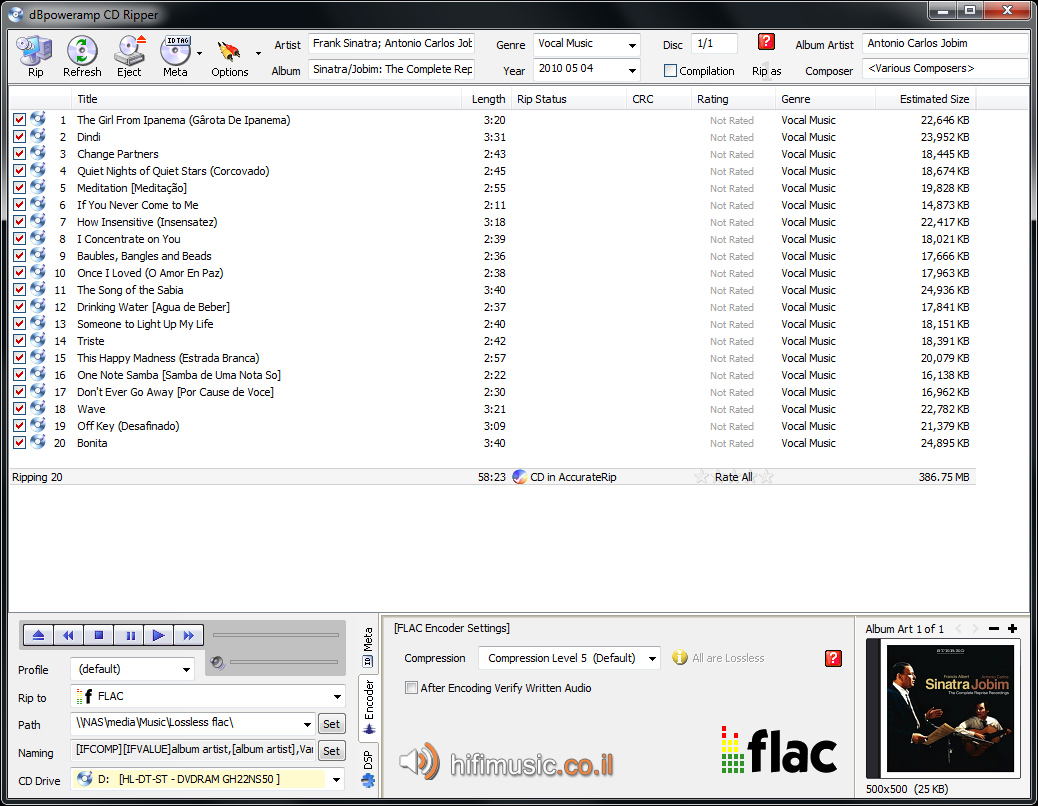Image resolution: width=1038 pixels, height=806 pixels.
Task: Click the right star beside Rate All
Action: pyautogui.click(x=766, y=476)
